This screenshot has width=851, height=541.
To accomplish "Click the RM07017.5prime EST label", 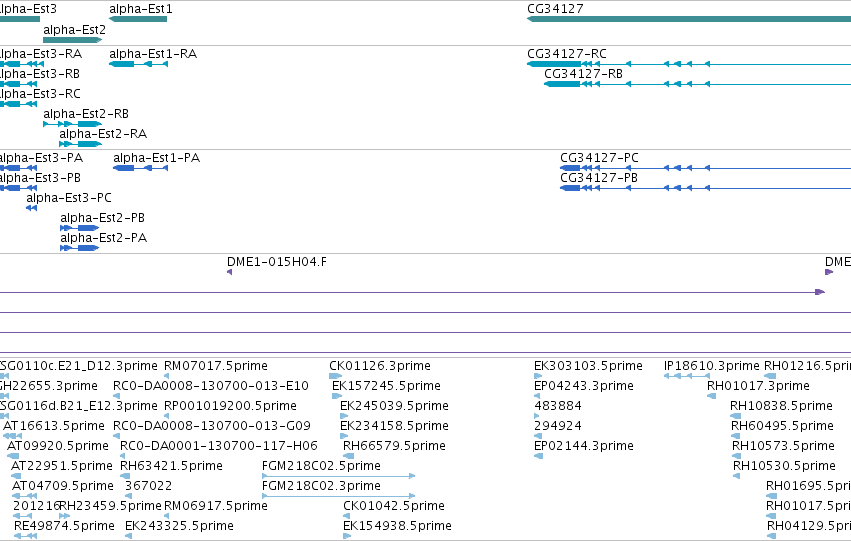I will 216,366.
